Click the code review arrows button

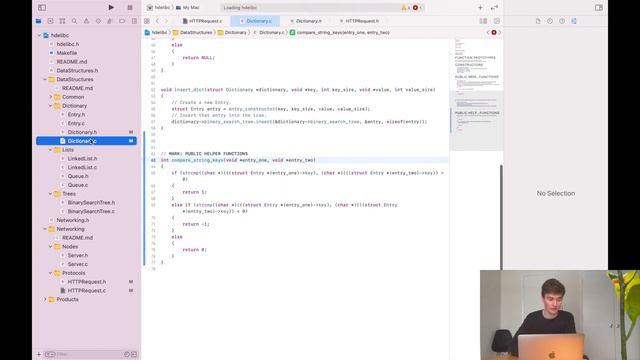pyautogui.click(x=494, y=7)
